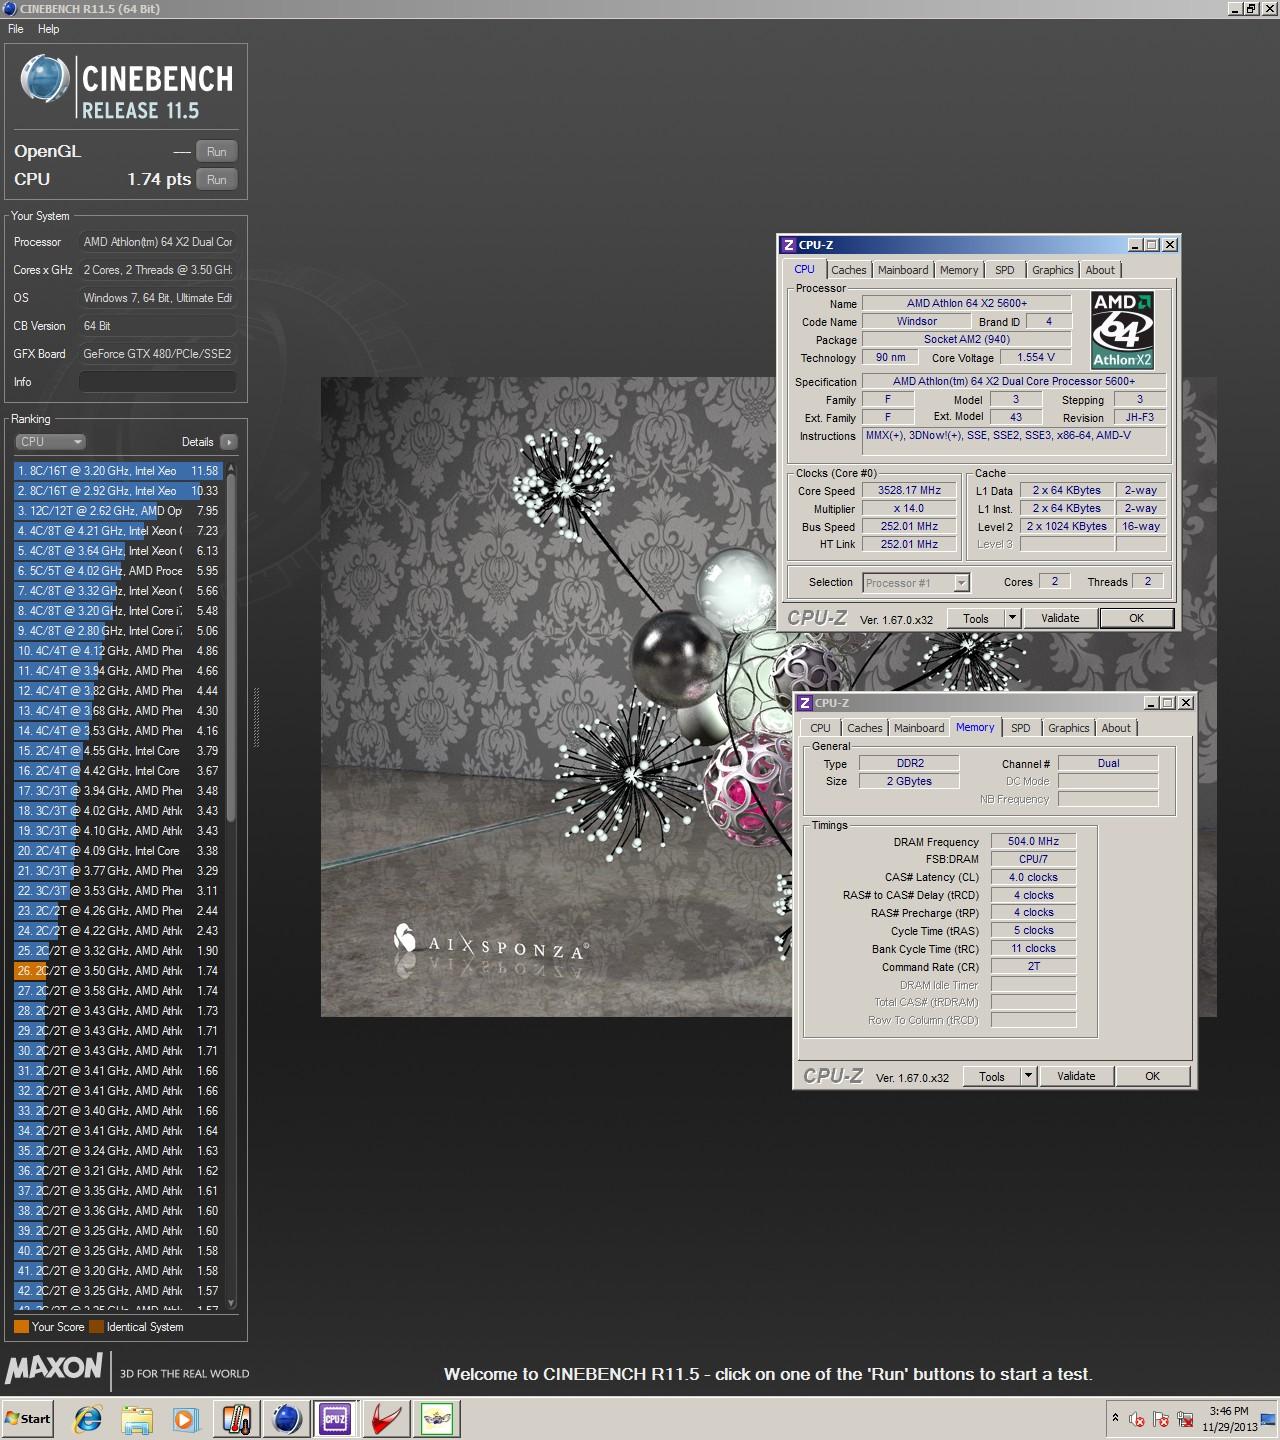Screen dimensions: 1280x1440
Task: Open Tools dropdown arrow in top CPU-Z window
Action: click(x=1012, y=619)
